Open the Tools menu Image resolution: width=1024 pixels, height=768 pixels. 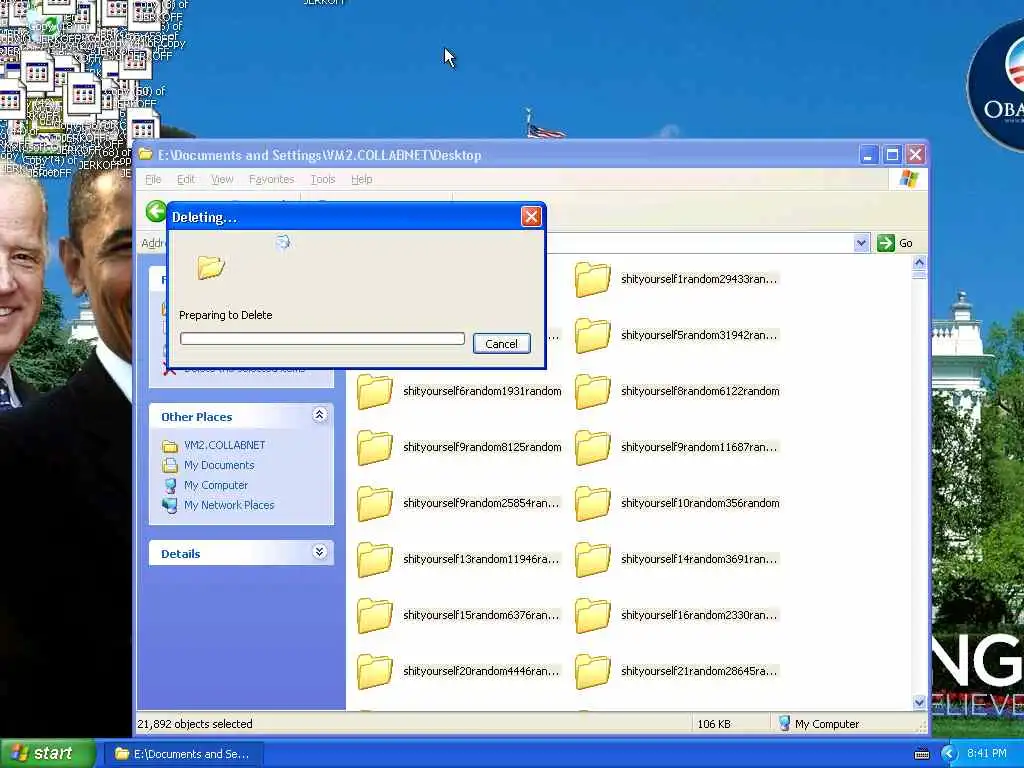323,179
